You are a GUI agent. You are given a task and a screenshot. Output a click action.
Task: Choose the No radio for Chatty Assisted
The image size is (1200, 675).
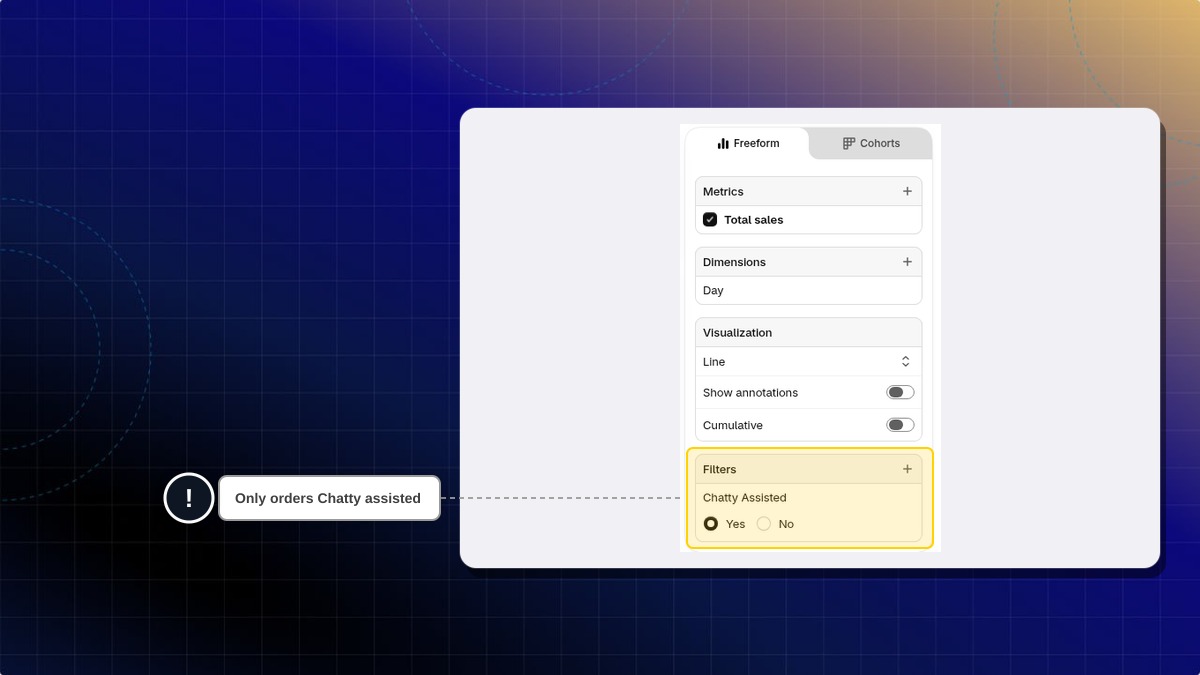pos(764,524)
